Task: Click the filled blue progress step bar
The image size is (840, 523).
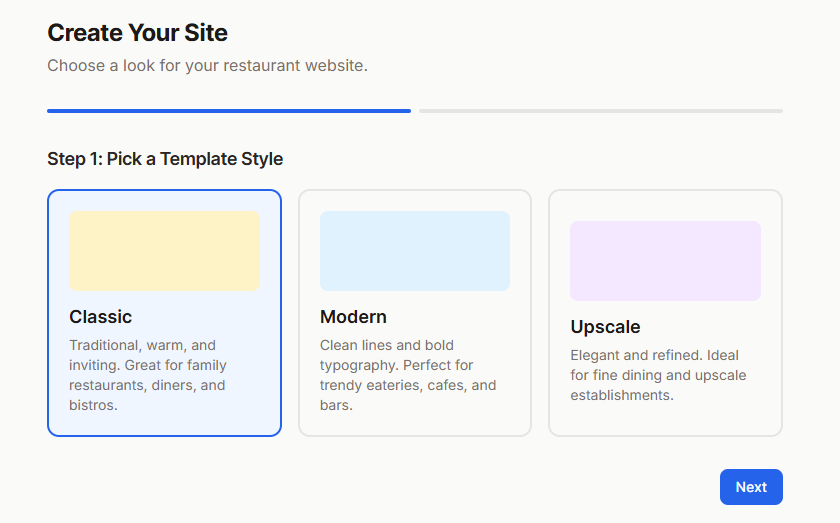Action: coord(229,111)
